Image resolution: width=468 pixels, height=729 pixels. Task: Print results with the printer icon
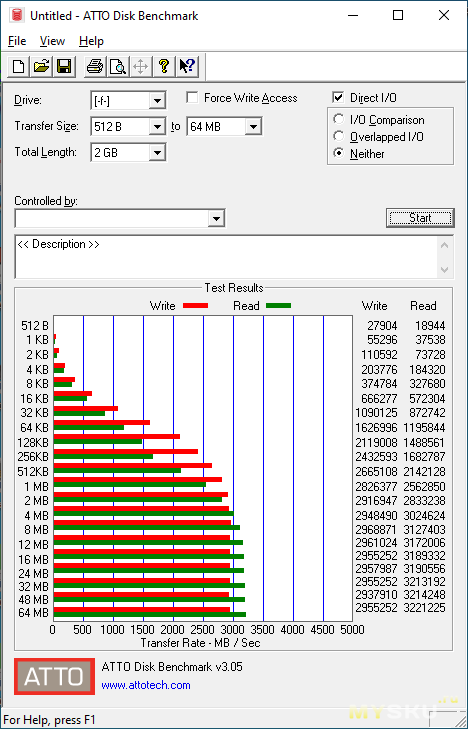point(95,66)
